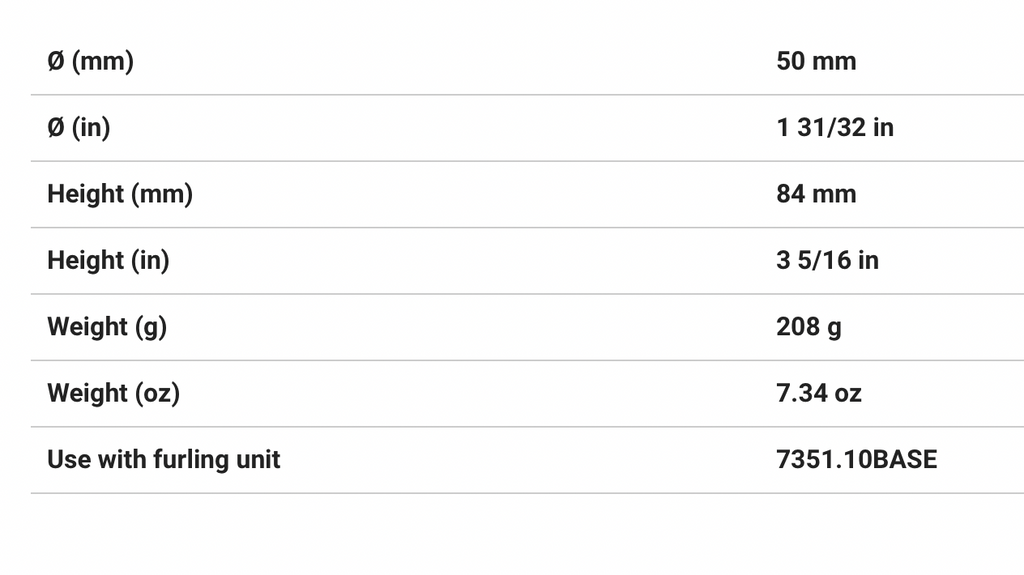1024x575 pixels.
Task: Click the Ø symbol in the millimetre row
Action: coord(56,61)
